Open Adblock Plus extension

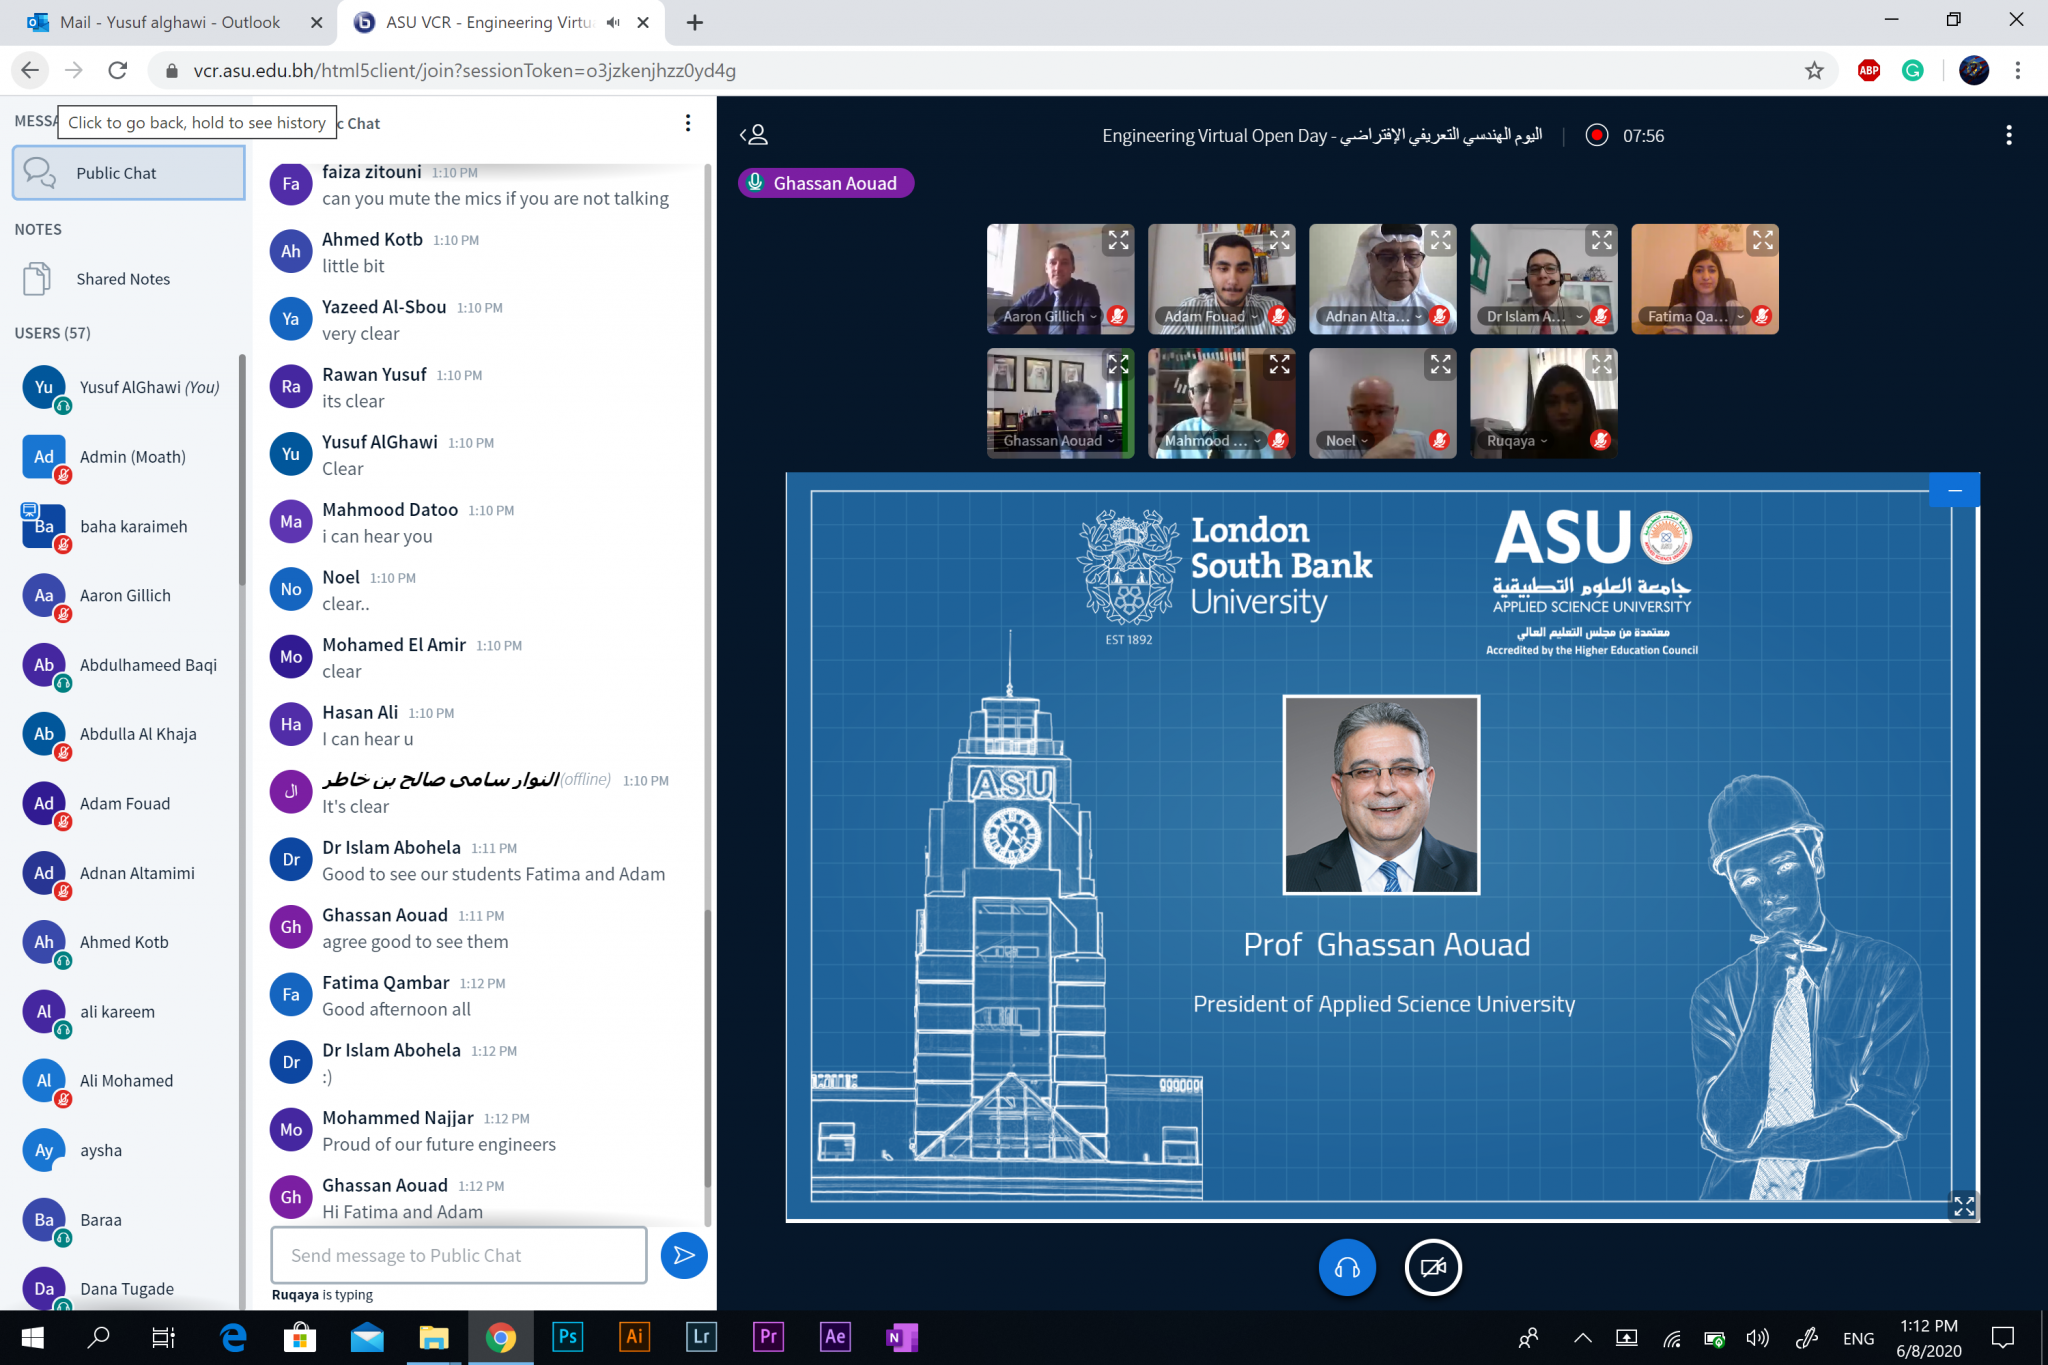point(1869,70)
